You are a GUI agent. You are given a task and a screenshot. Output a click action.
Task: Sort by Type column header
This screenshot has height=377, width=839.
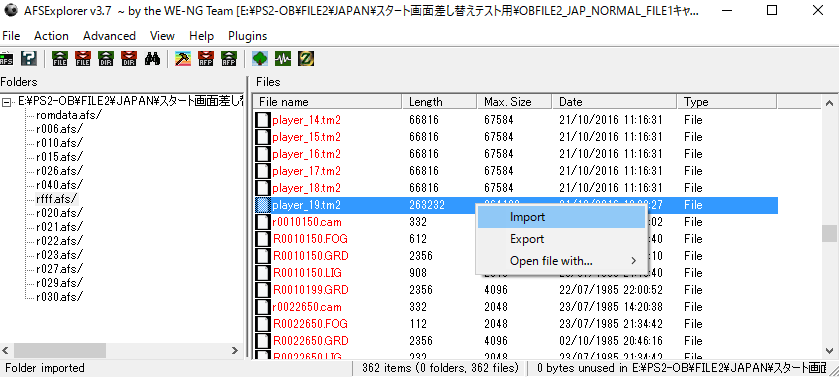tap(727, 102)
